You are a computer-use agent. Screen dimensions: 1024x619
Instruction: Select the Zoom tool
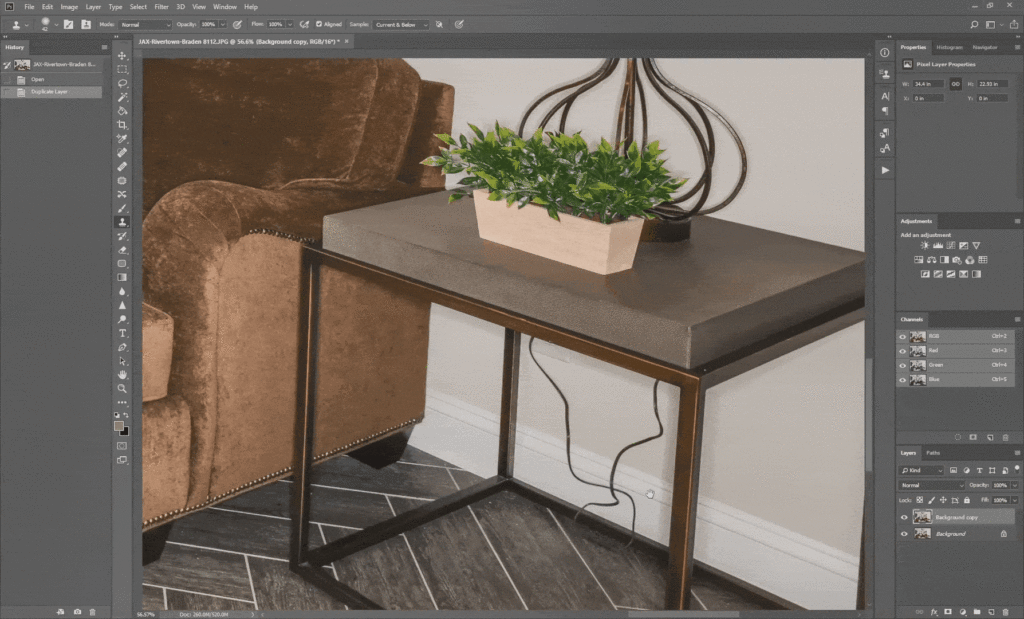[122, 388]
